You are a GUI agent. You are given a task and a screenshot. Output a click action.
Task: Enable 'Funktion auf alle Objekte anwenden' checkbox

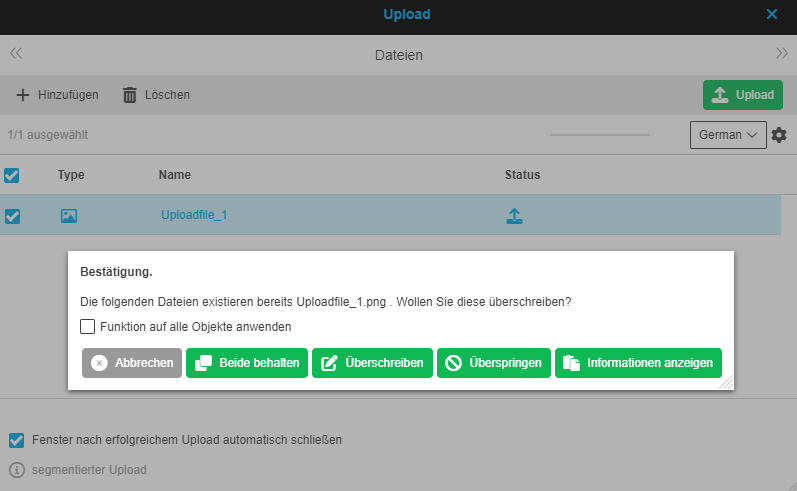(87, 326)
